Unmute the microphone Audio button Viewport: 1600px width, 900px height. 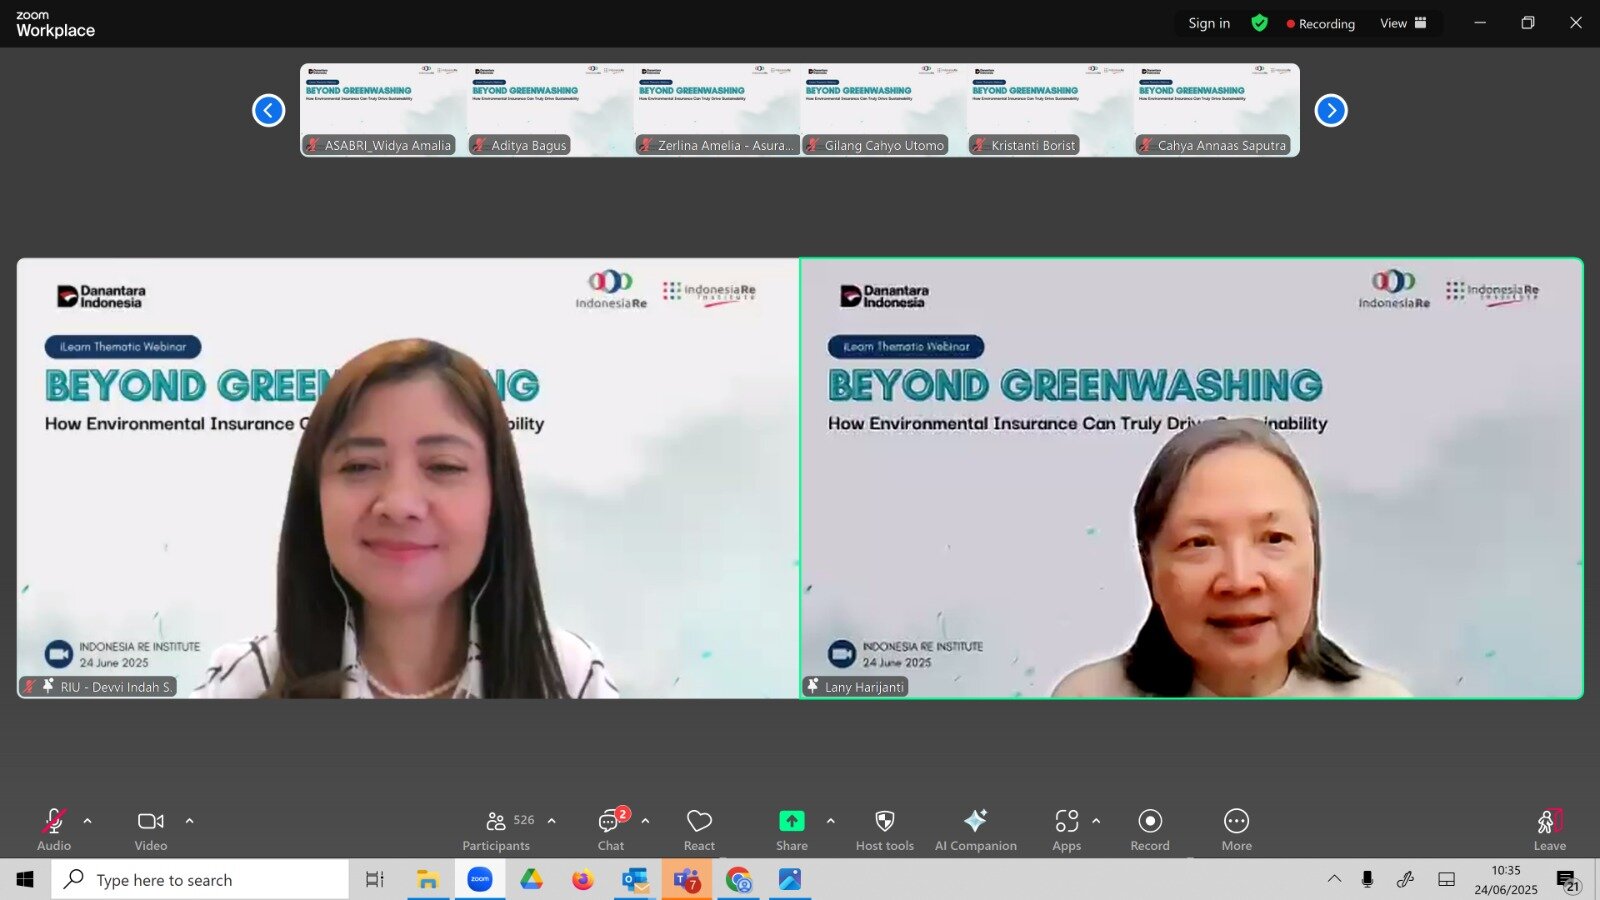click(54, 830)
